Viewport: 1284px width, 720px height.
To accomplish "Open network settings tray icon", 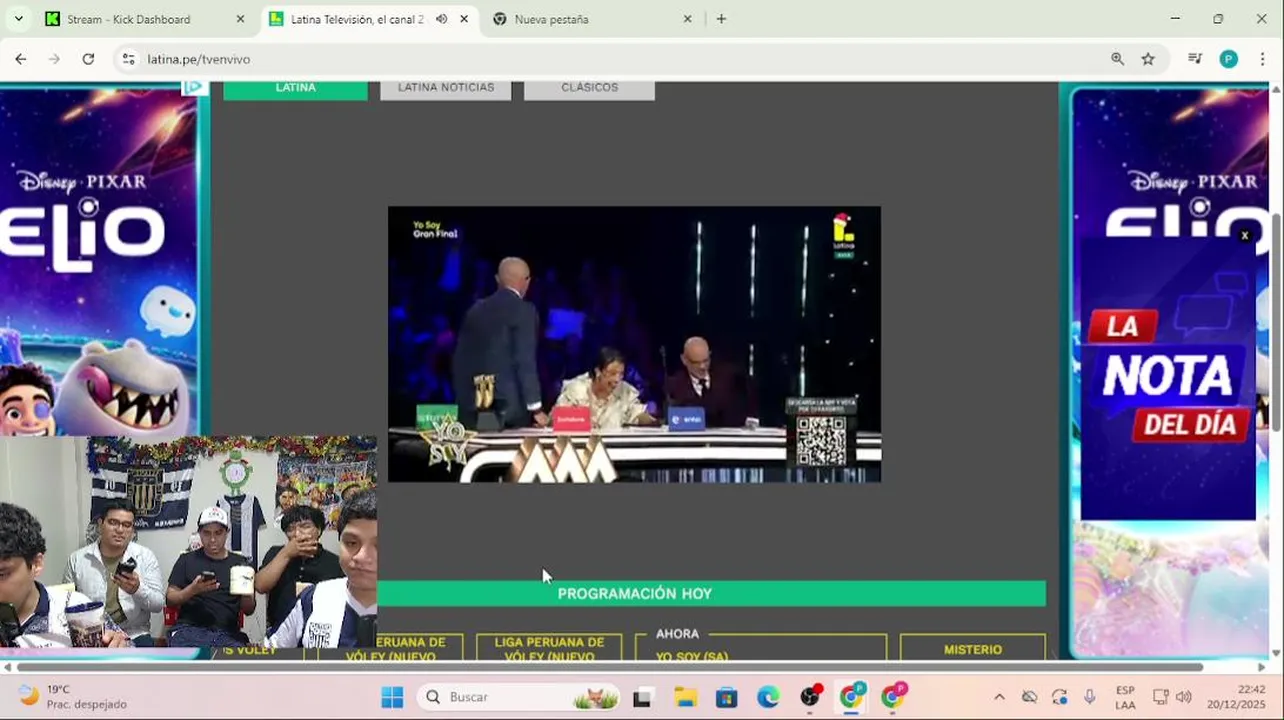I will click(1161, 697).
